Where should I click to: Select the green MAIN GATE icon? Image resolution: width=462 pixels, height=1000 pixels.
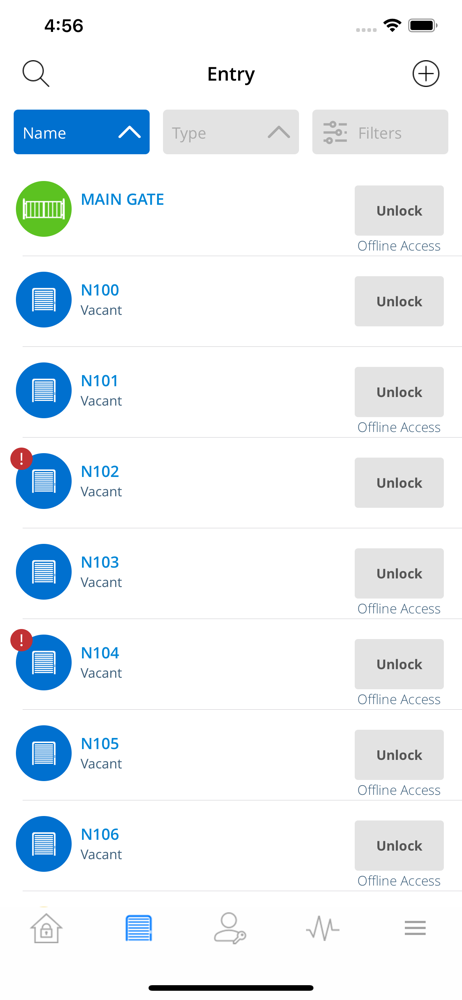(x=43, y=209)
